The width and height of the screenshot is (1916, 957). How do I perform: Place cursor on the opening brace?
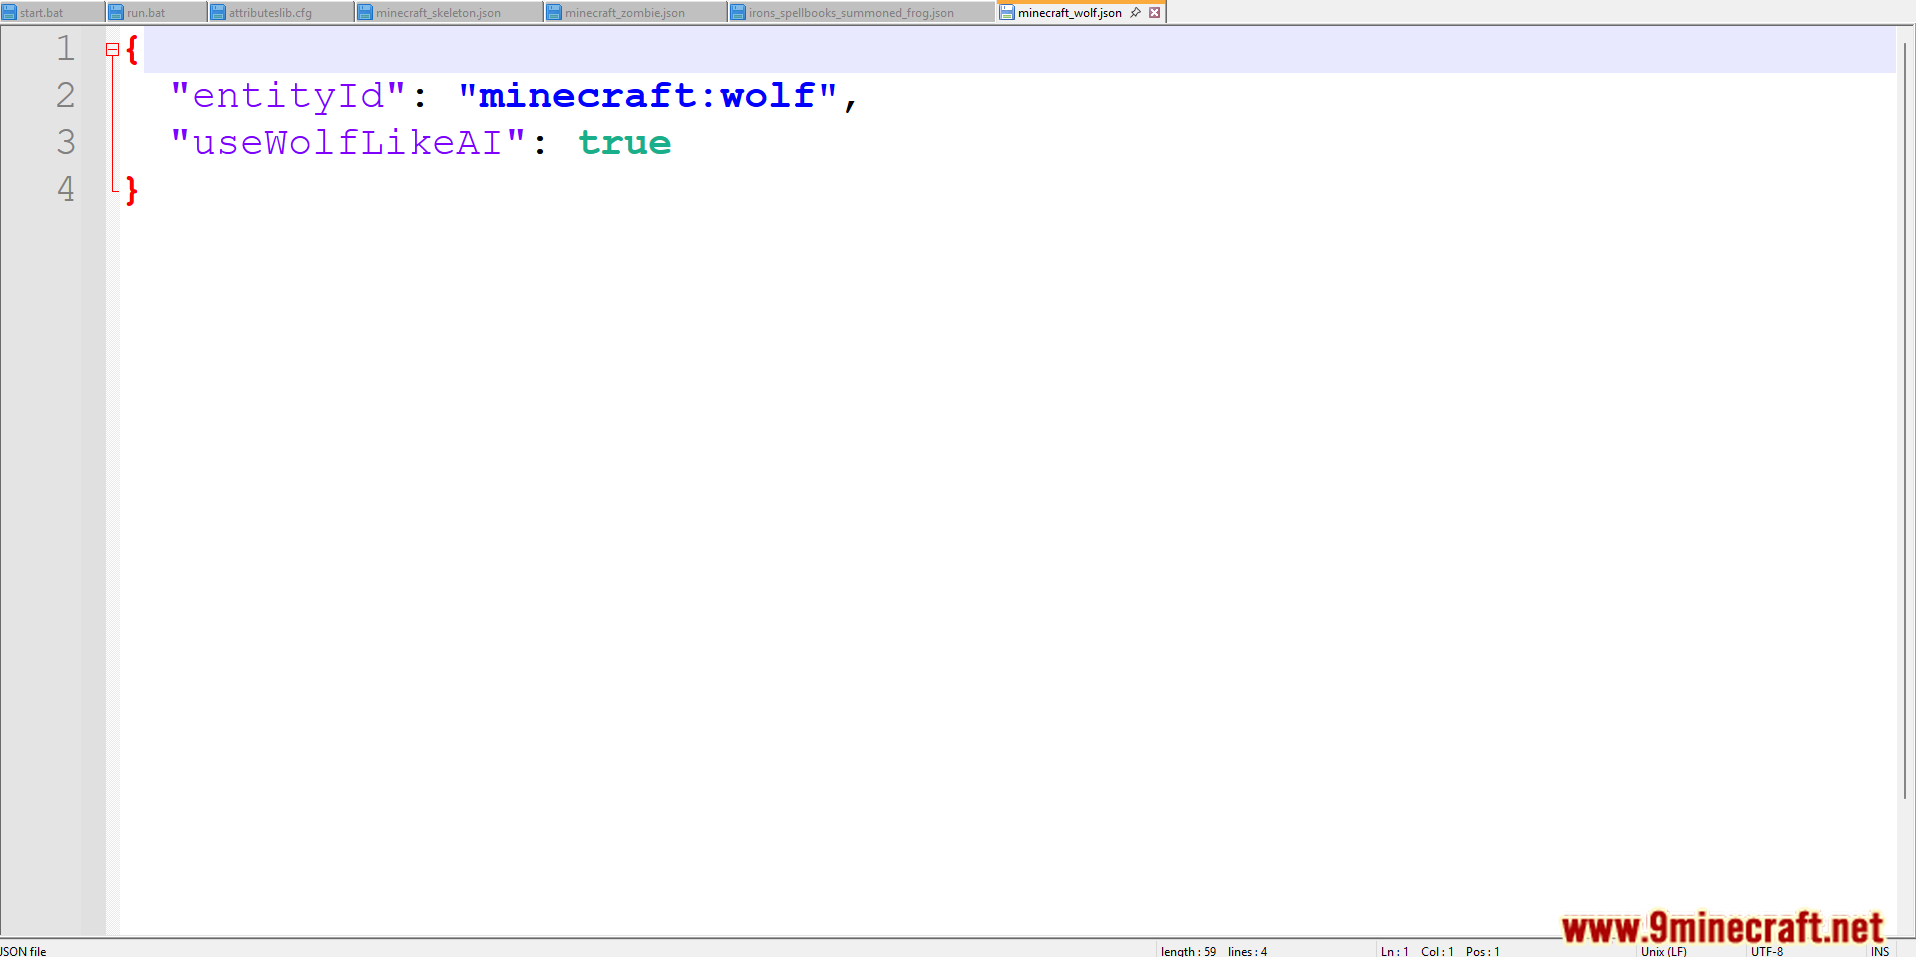(132, 49)
